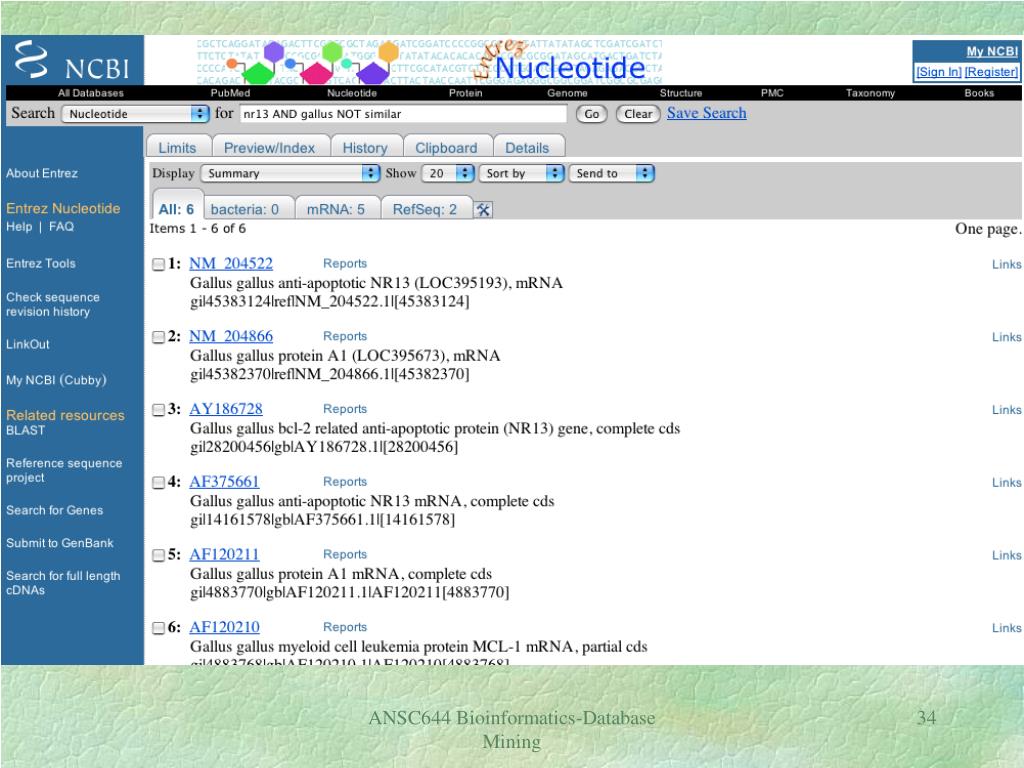The width and height of the screenshot is (1024, 768).
Task: Open Check sequence revision history
Action: 53,304
